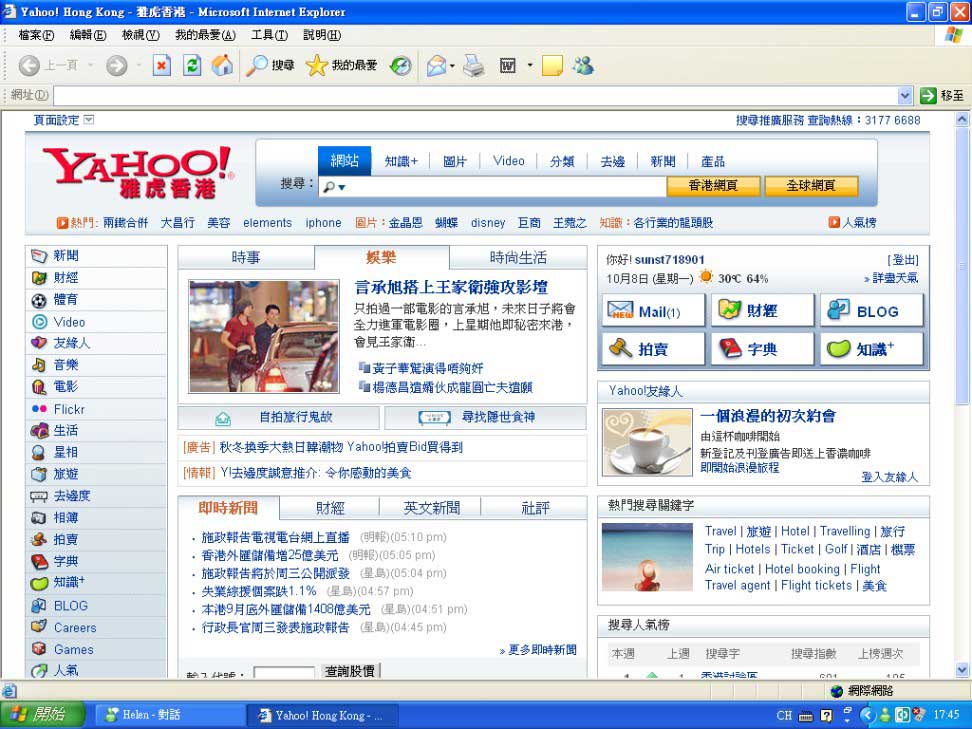Screen dimensions: 972x729
Task: Click the yellow note toolbar icon
Action: [552, 65]
